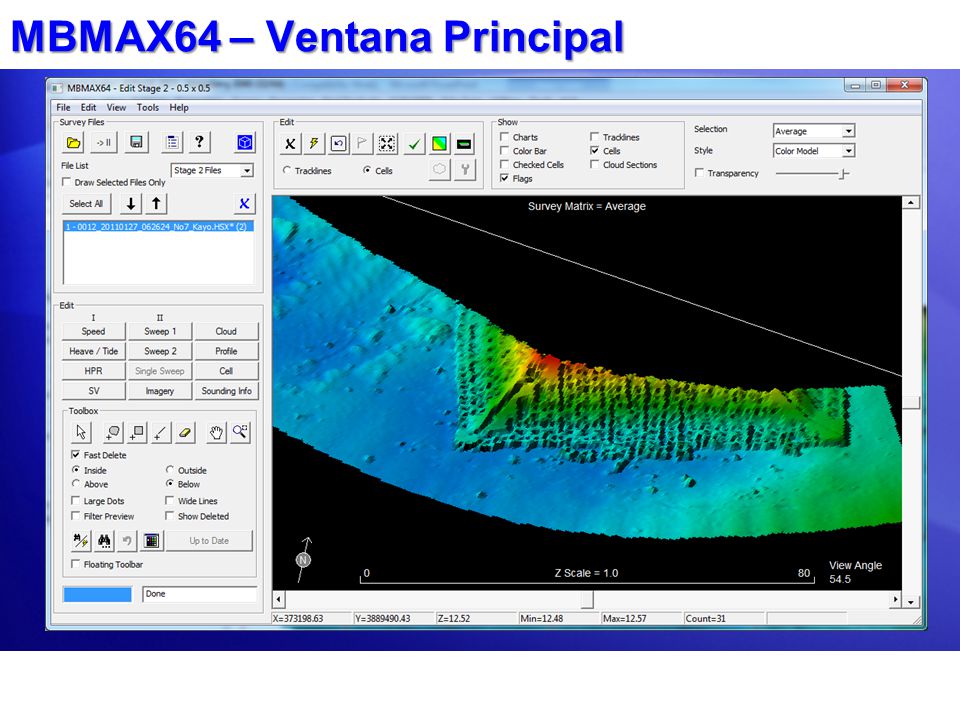The image size is (960, 720).
Task: Click the blue X icon beside the file list arrows
Action: click(x=244, y=204)
